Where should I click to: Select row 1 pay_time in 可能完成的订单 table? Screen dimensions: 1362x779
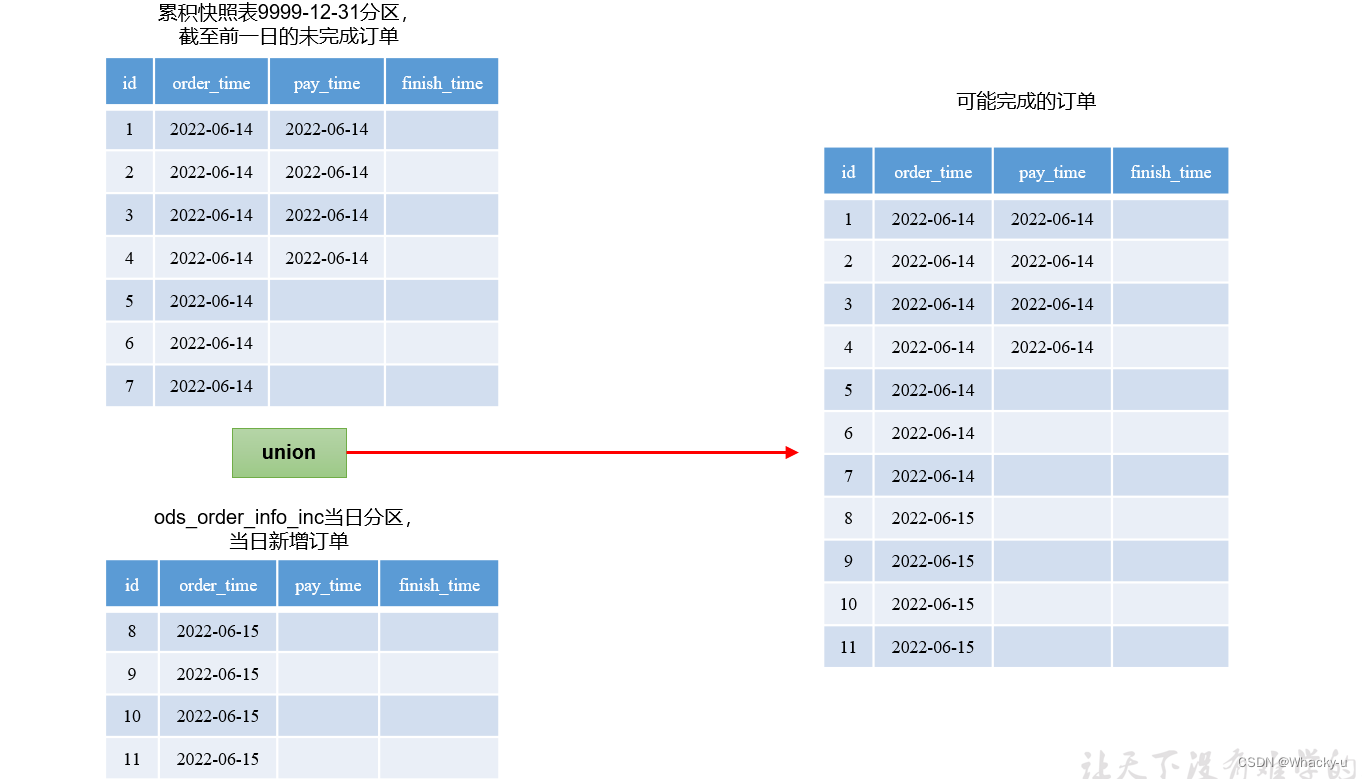point(1052,219)
